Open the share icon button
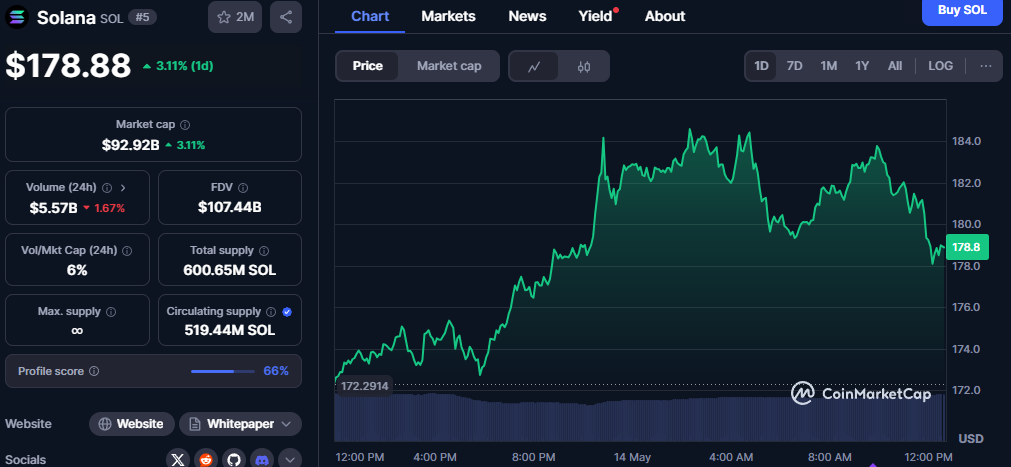Image resolution: width=1011 pixels, height=467 pixels. (286, 17)
